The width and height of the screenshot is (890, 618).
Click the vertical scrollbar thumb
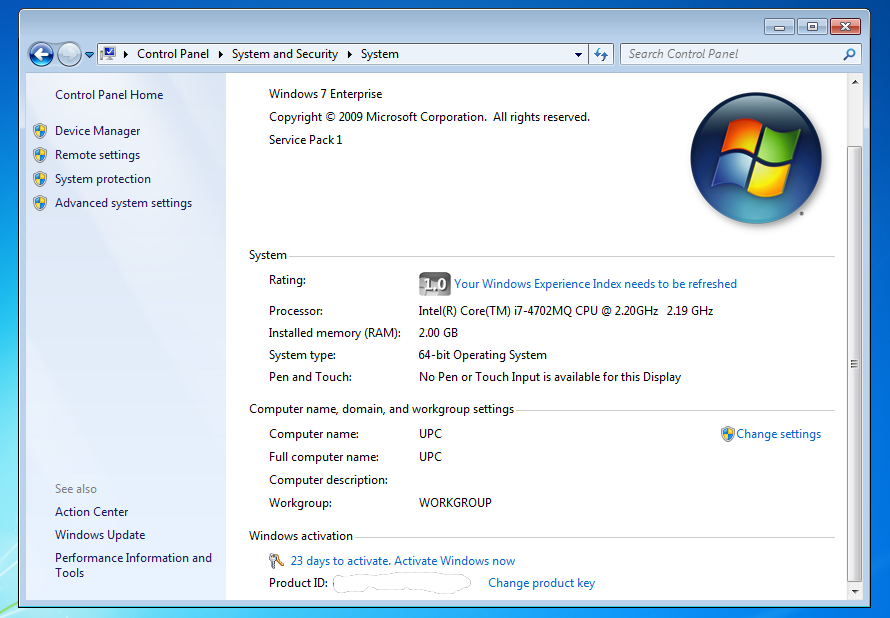(855, 363)
